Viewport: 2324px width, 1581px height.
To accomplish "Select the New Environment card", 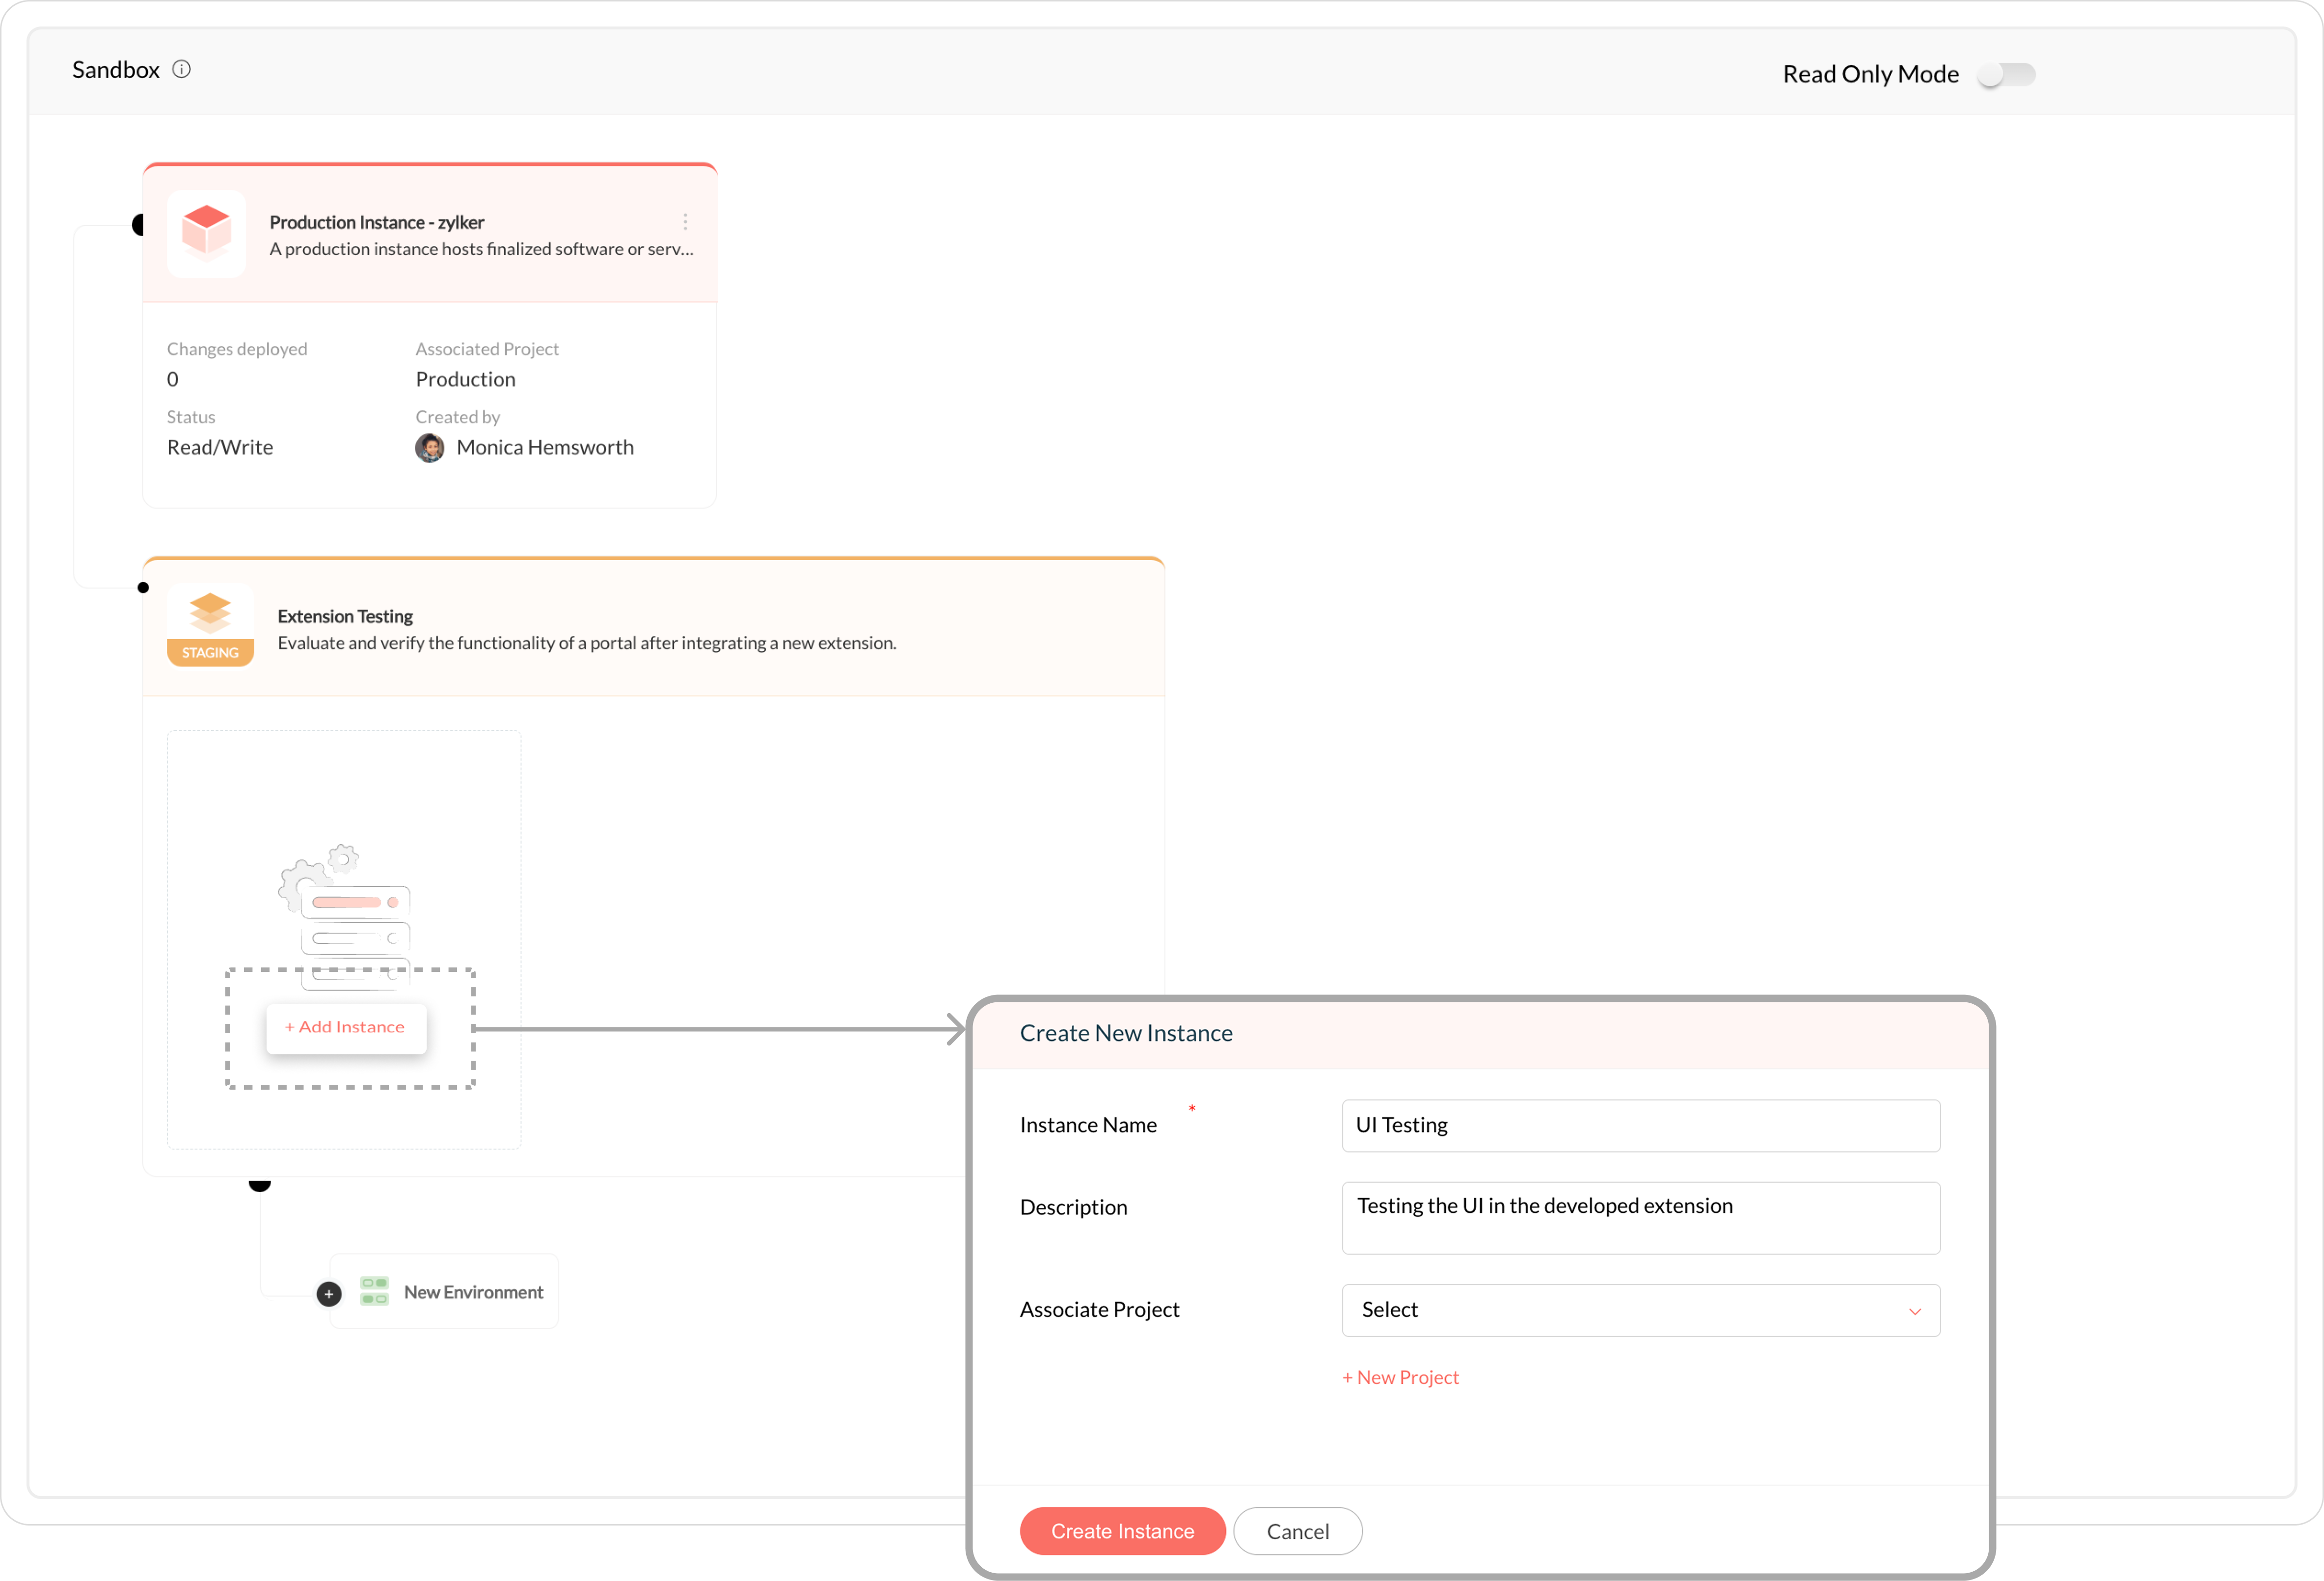I will click(x=473, y=1292).
